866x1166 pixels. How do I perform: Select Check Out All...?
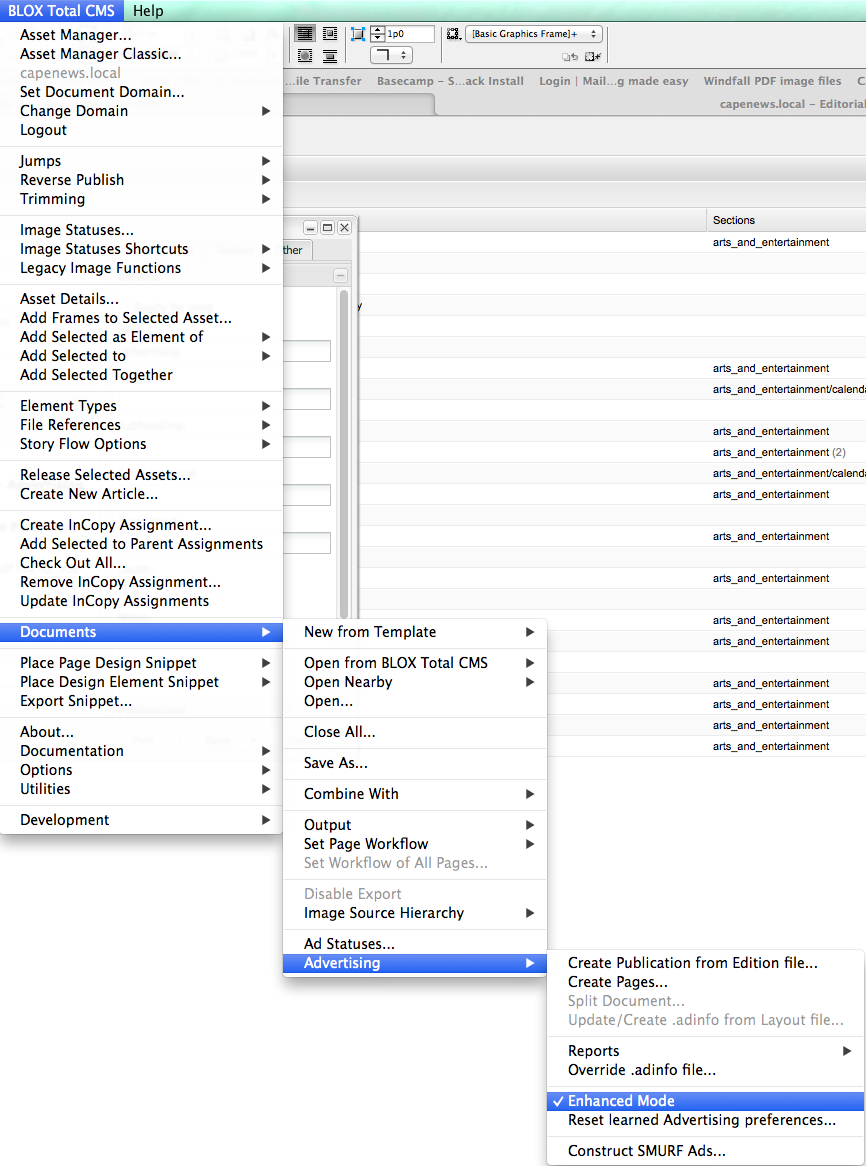point(141,563)
